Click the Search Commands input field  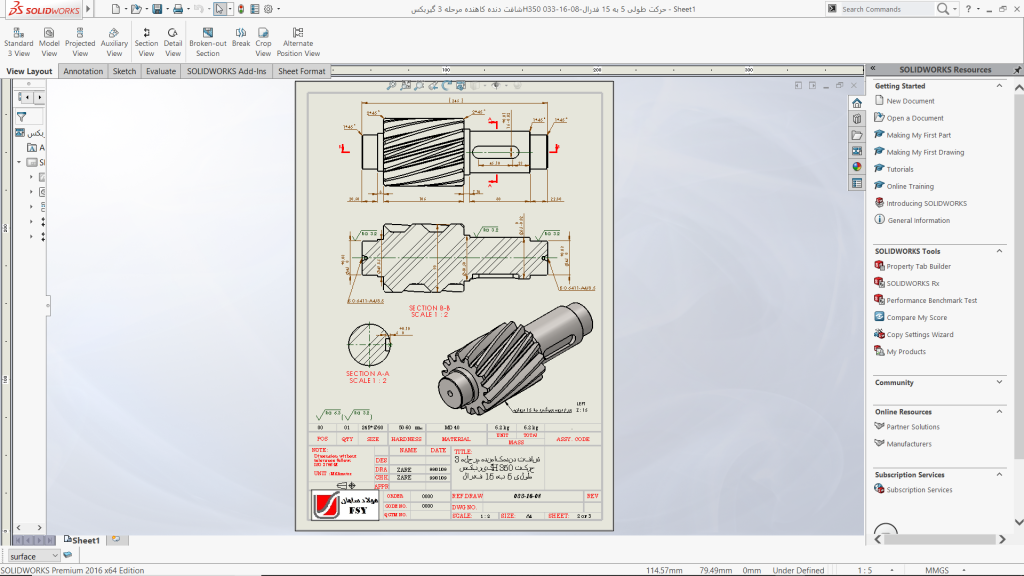(886, 9)
